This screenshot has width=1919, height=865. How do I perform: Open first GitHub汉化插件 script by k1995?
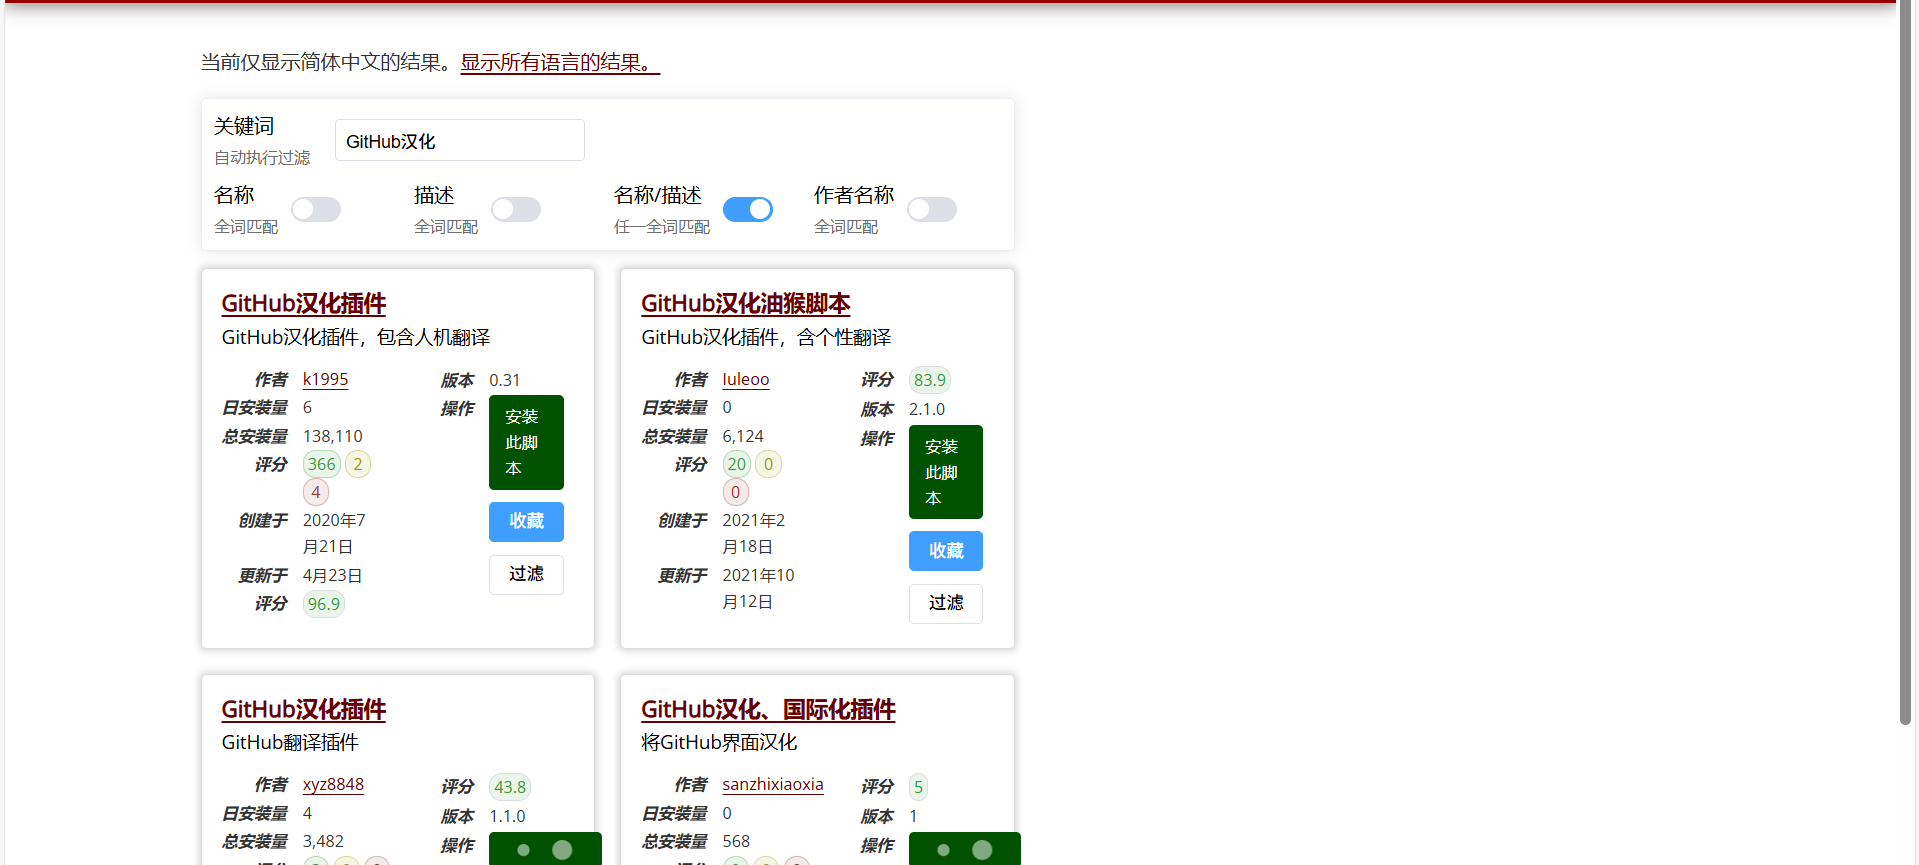coord(304,303)
